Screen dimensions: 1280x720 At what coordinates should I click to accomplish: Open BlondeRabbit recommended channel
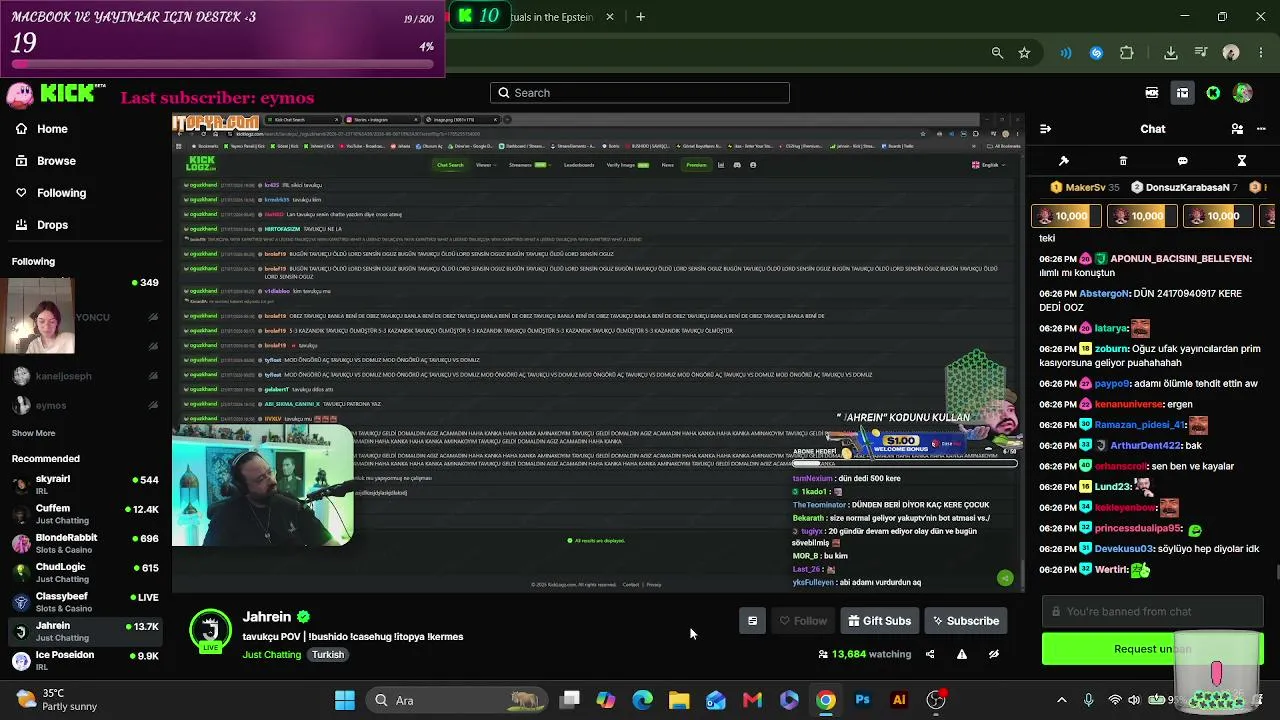tap(85, 543)
